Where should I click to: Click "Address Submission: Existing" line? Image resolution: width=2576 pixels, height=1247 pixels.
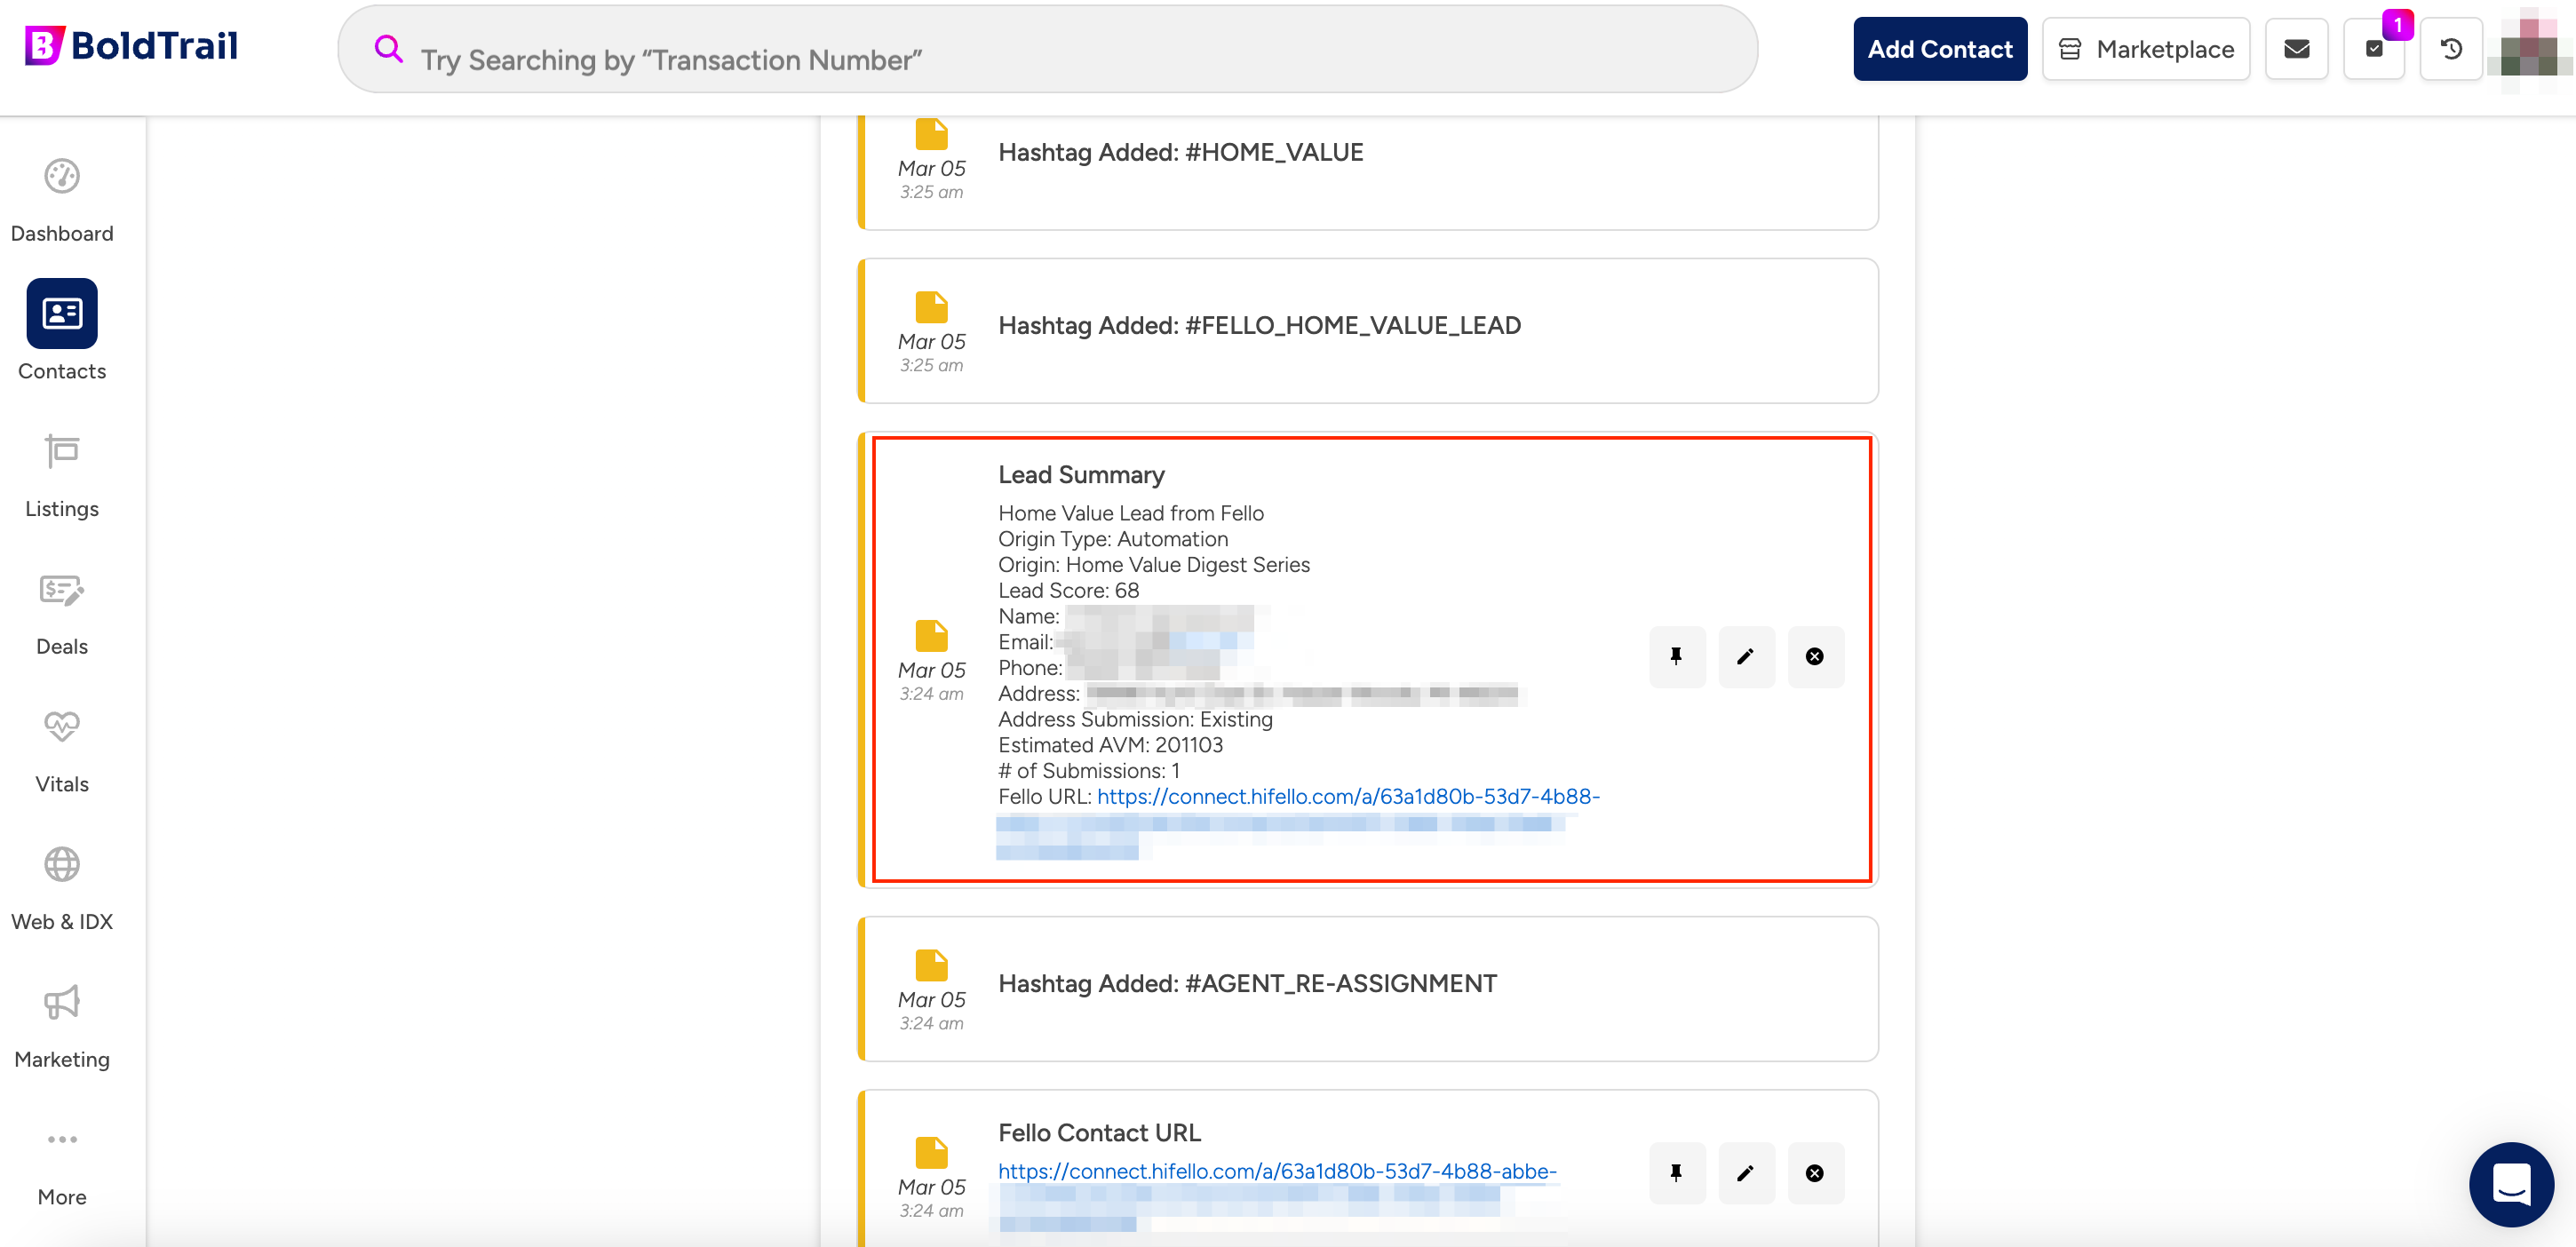tap(1135, 720)
